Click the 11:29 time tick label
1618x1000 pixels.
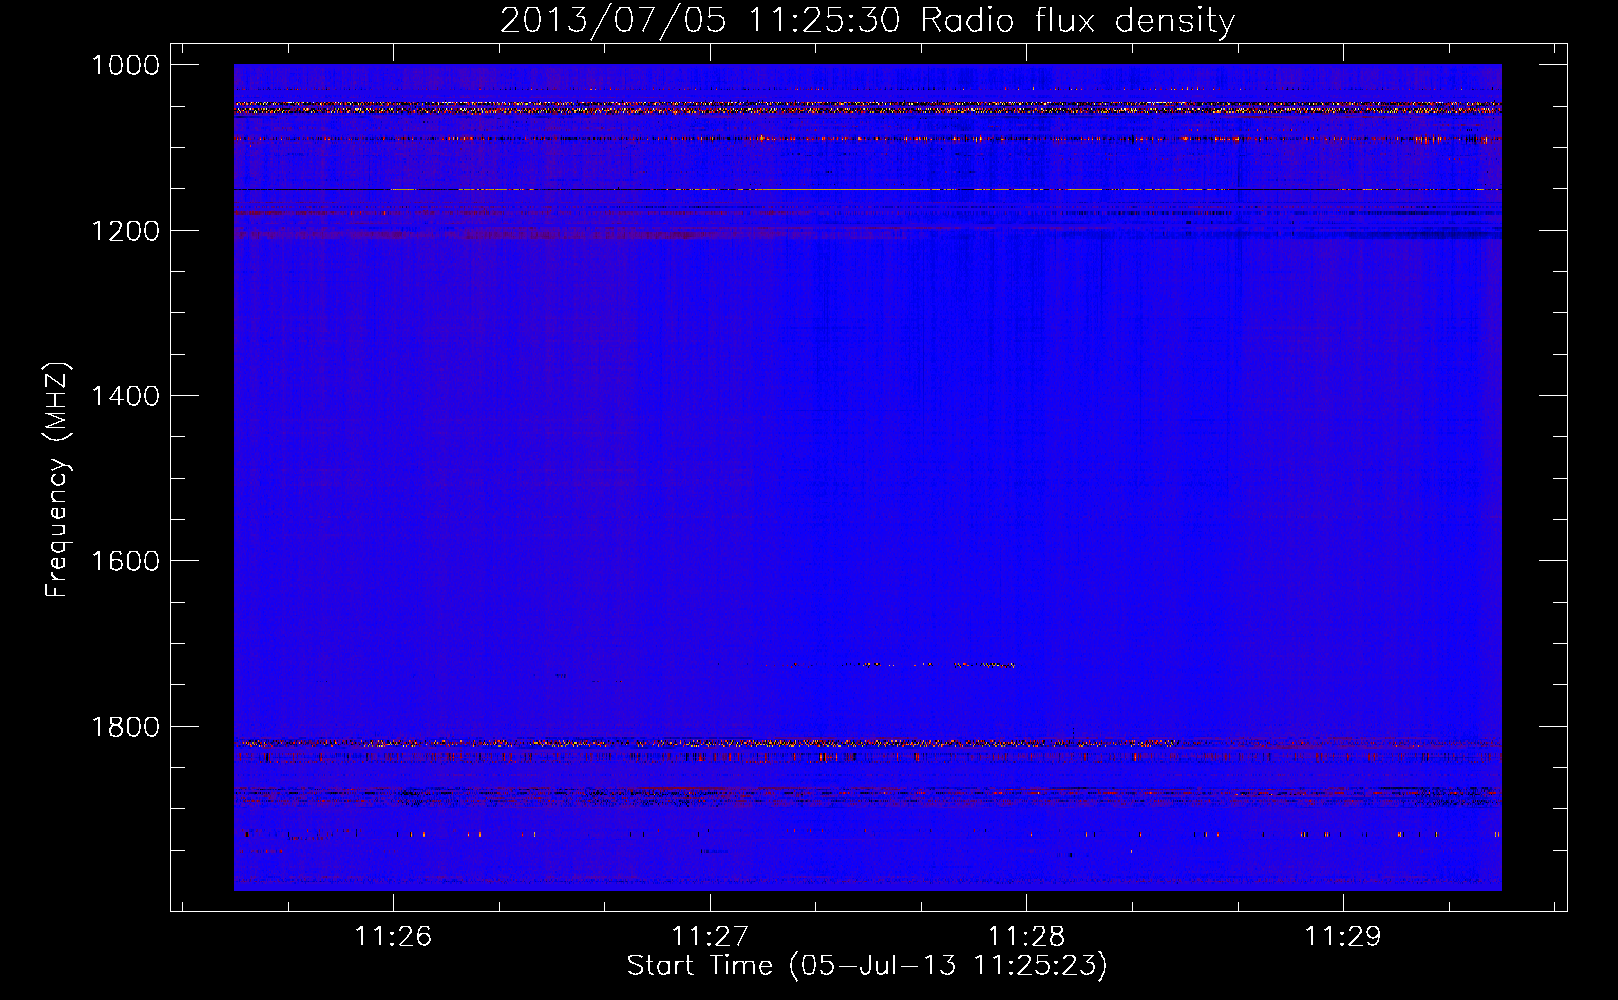click(x=1342, y=936)
